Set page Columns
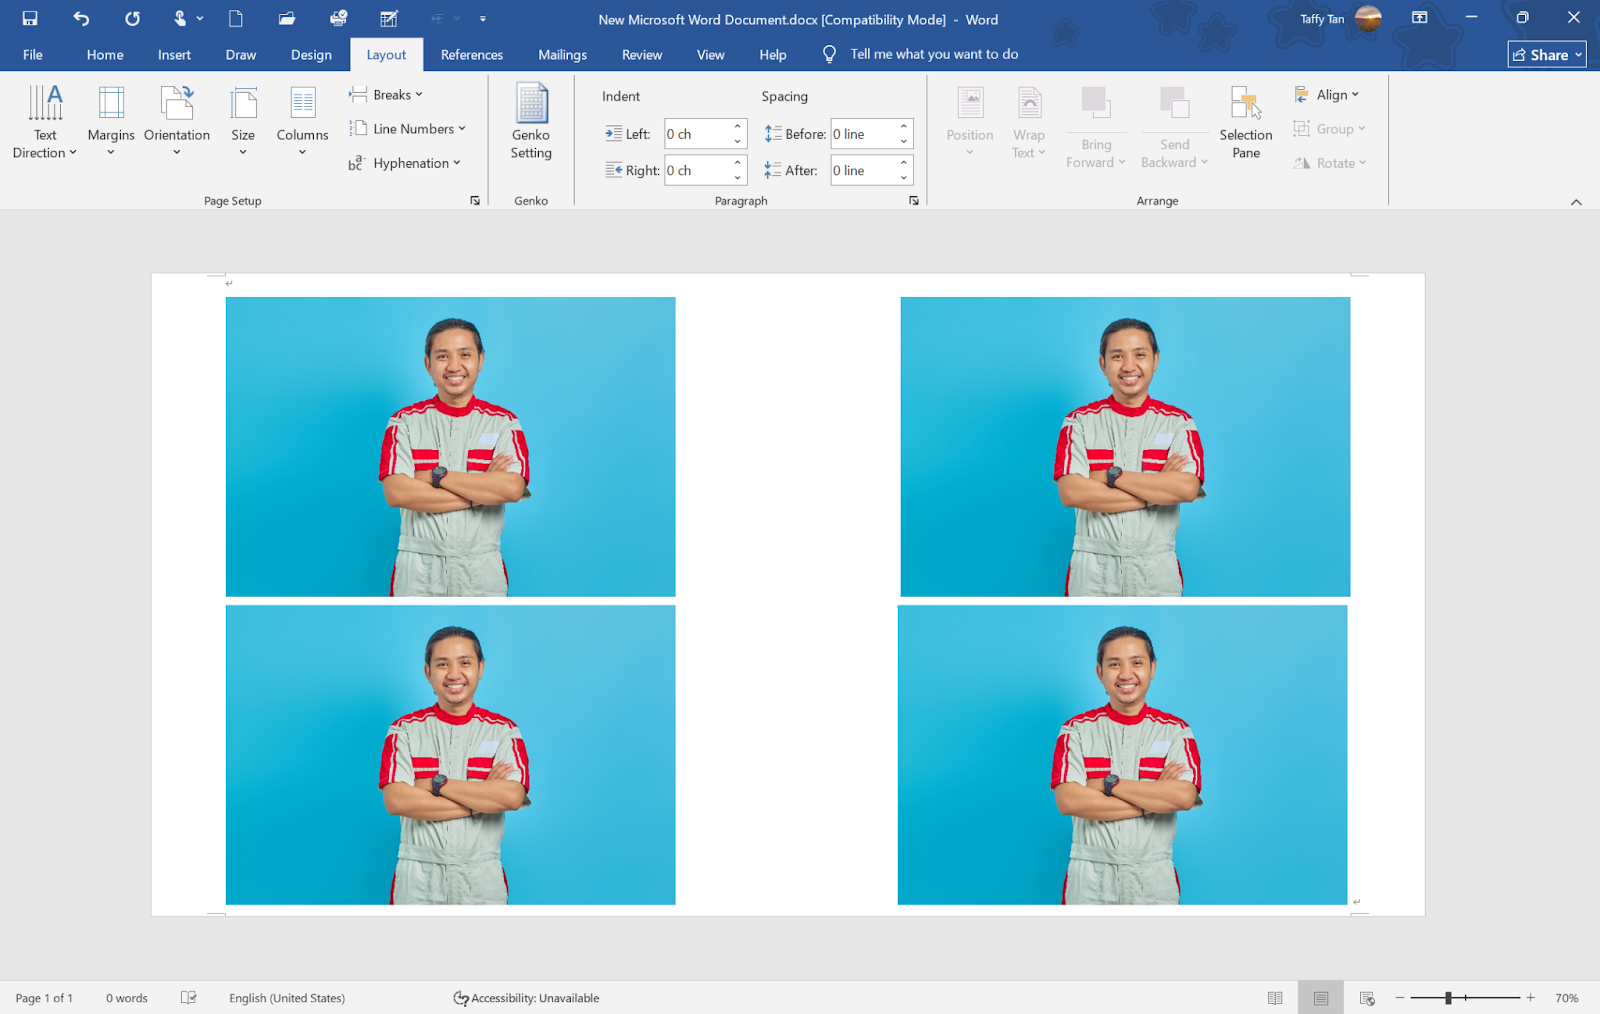The image size is (1600, 1014). (x=302, y=123)
